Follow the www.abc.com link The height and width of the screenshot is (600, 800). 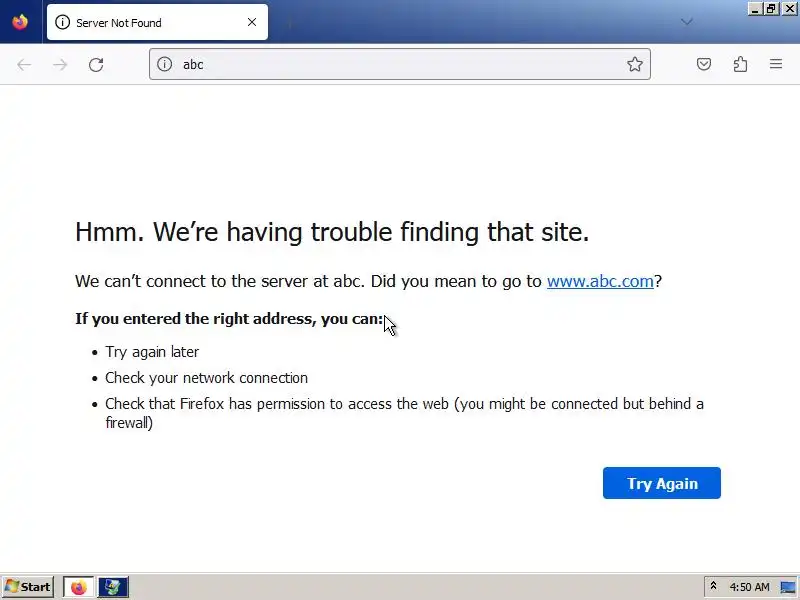pyautogui.click(x=600, y=281)
